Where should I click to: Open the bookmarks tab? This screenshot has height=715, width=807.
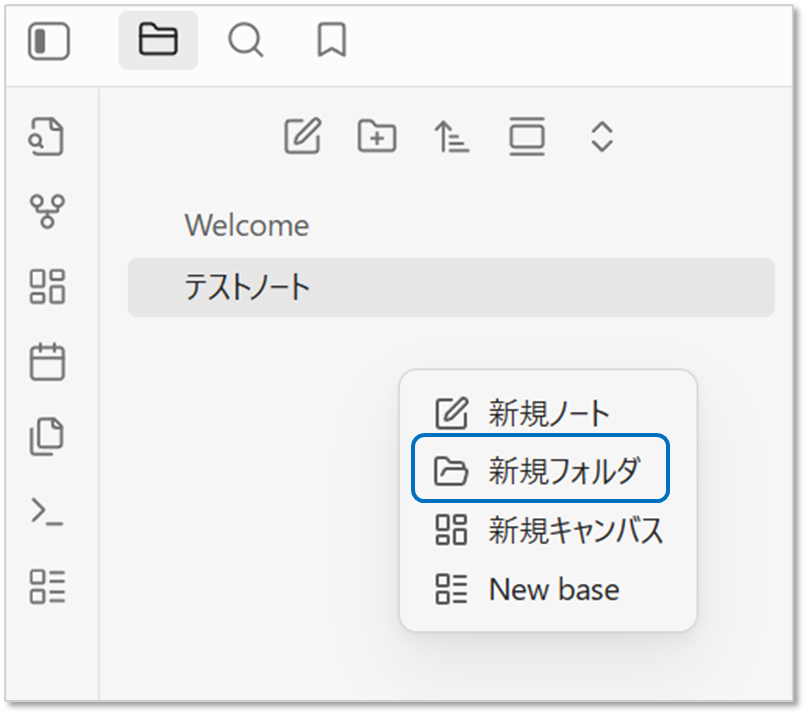tap(331, 41)
